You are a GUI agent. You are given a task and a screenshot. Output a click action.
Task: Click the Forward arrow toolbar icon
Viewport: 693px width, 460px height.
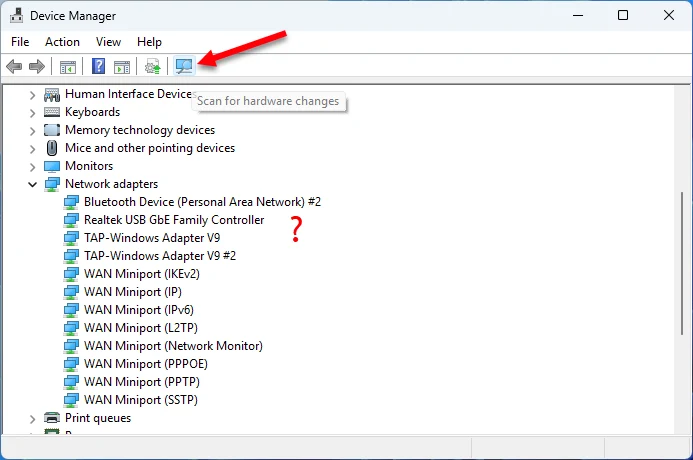[37, 67]
